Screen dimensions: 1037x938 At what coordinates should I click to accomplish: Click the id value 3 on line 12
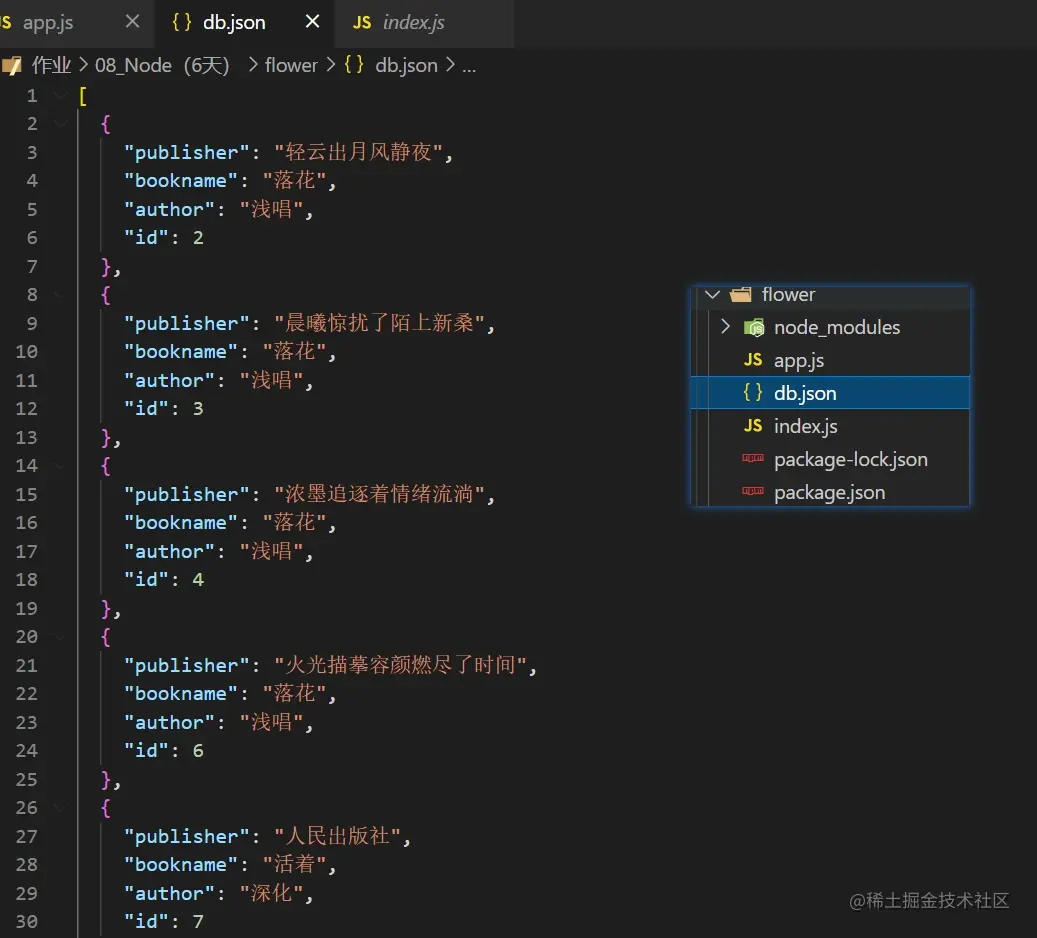coord(198,409)
